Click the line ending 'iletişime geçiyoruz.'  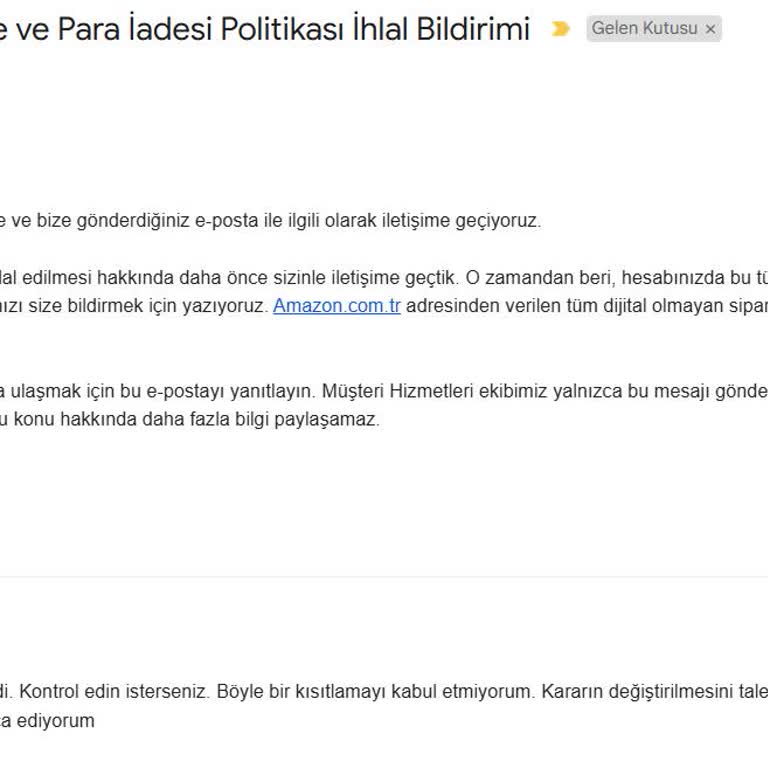(270, 220)
